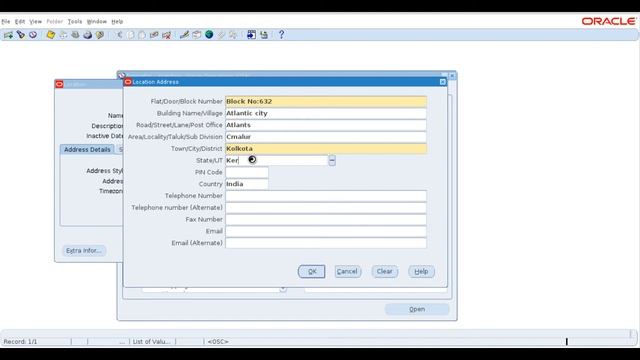This screenshot has height=360, width=640.
Task: Click the Clear button
Action: coord(384,271)
